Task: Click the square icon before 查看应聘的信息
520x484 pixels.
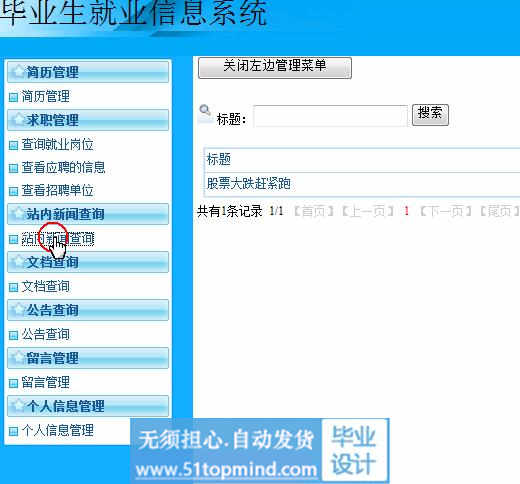Action: point(13,168)
